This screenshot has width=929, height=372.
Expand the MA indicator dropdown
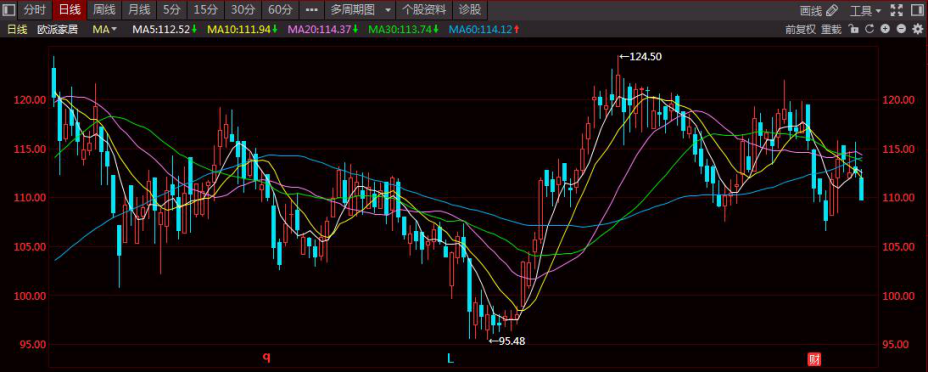(105, 29)
